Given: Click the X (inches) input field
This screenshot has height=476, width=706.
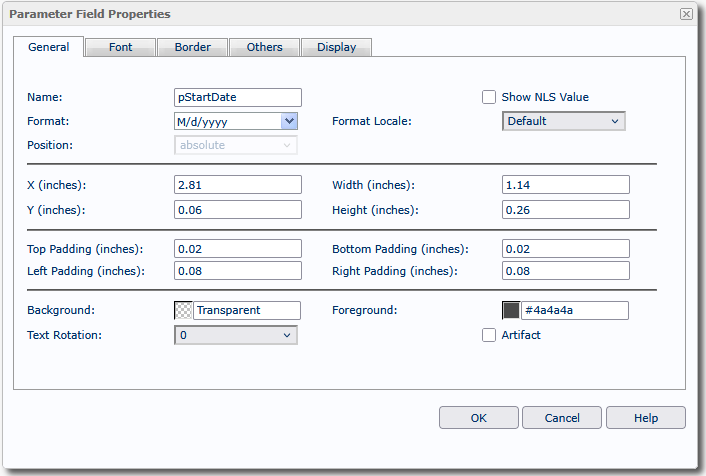Looking at the screenshot, I should click(238, 184).
